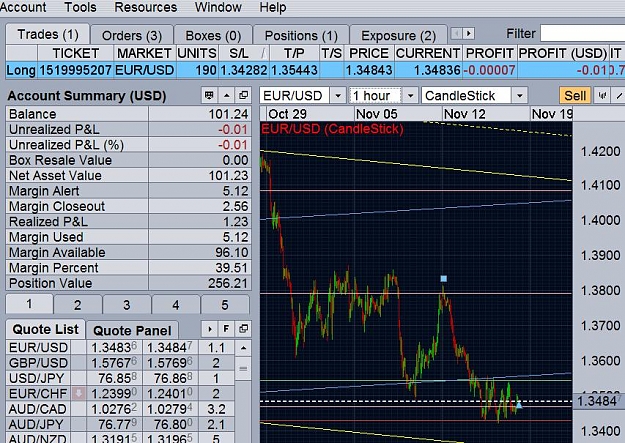Open the Tools menu

(80, 7)
